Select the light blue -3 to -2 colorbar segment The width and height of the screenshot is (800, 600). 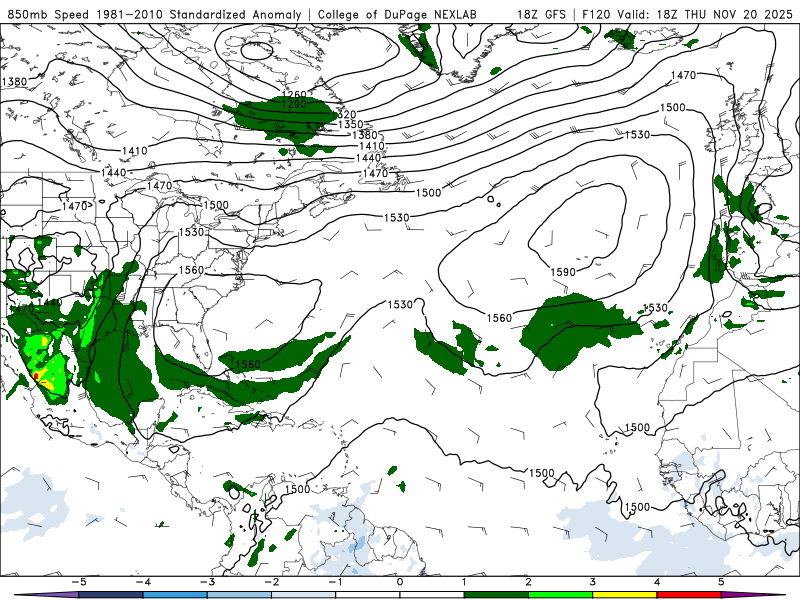click(x=239, y=595)
